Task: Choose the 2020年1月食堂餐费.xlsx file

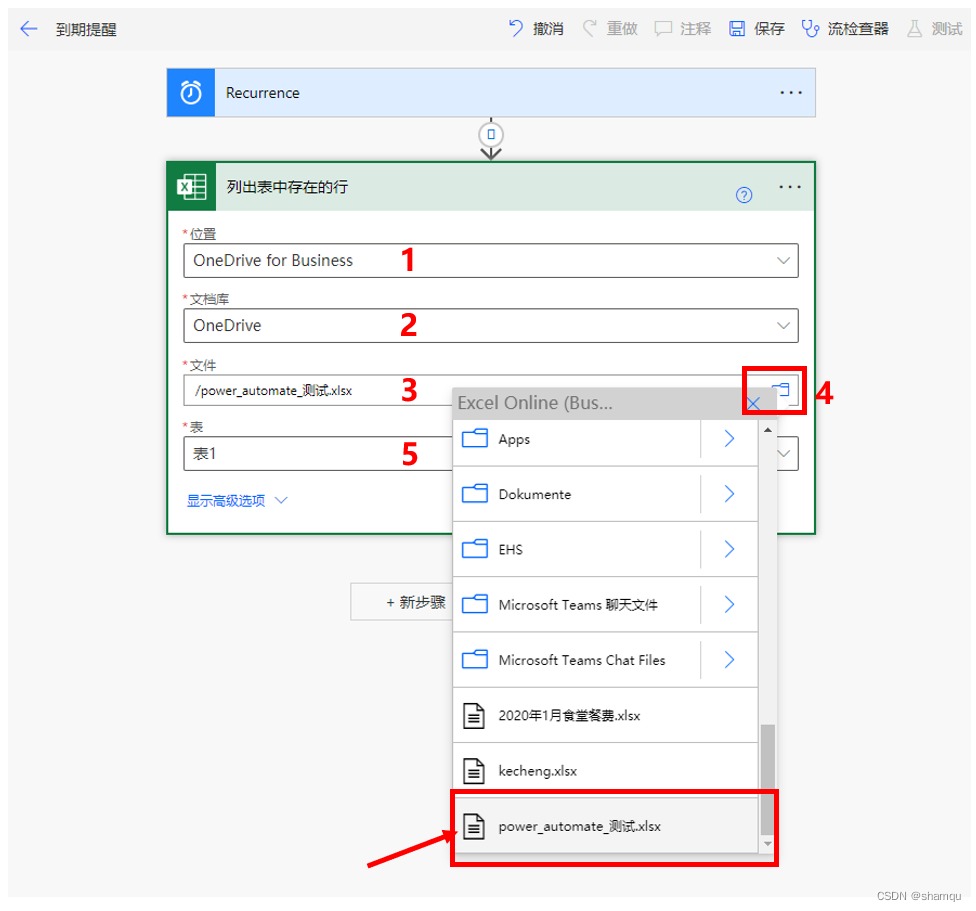Action: (x=605, y=716)
